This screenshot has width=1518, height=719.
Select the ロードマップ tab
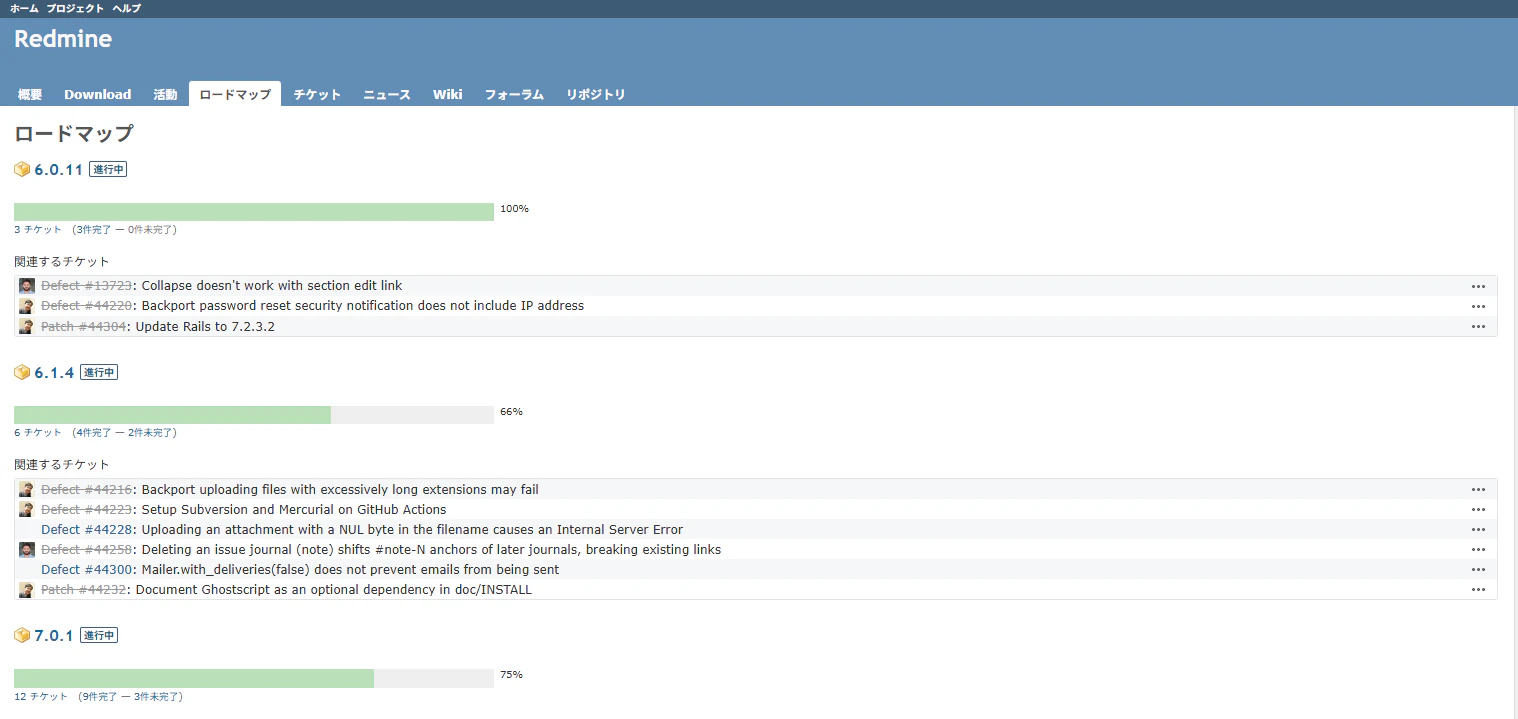[235, 94]
